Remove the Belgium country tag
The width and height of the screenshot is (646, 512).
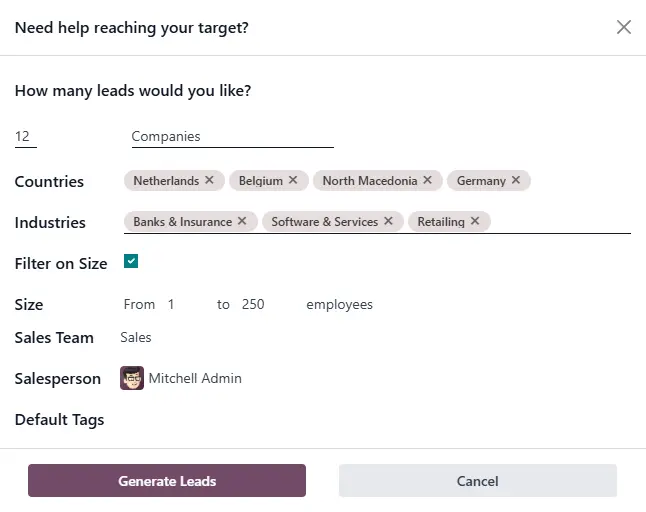(293, 181)
